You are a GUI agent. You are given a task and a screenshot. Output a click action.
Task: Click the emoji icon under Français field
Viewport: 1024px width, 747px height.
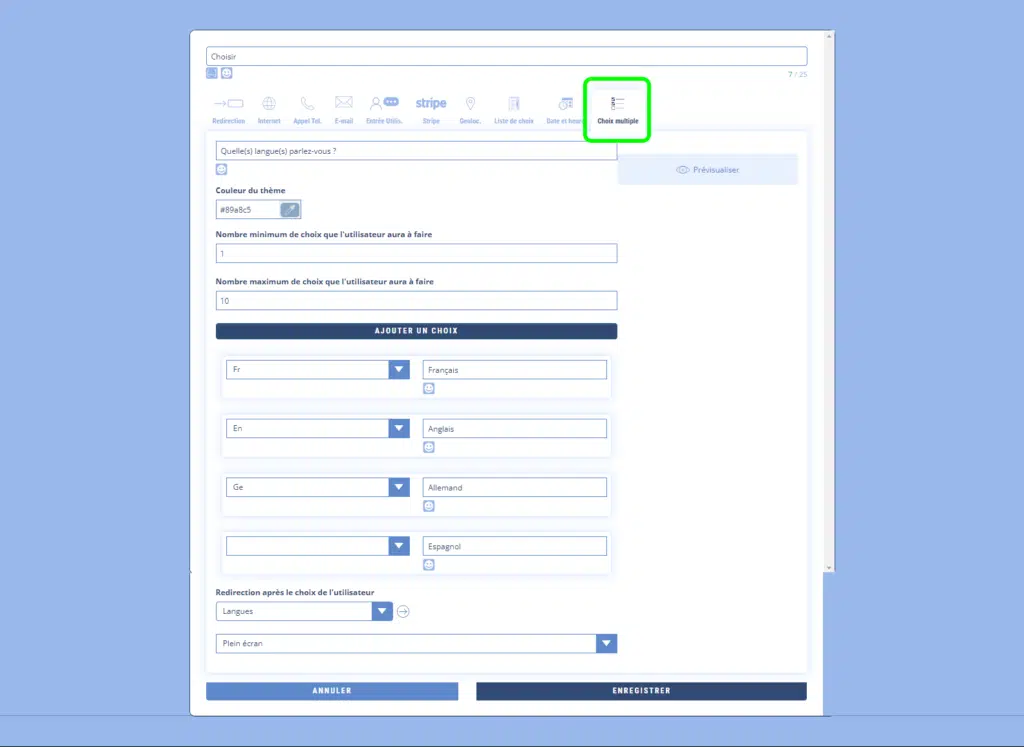pyautogui.click(x=429, y=388)
